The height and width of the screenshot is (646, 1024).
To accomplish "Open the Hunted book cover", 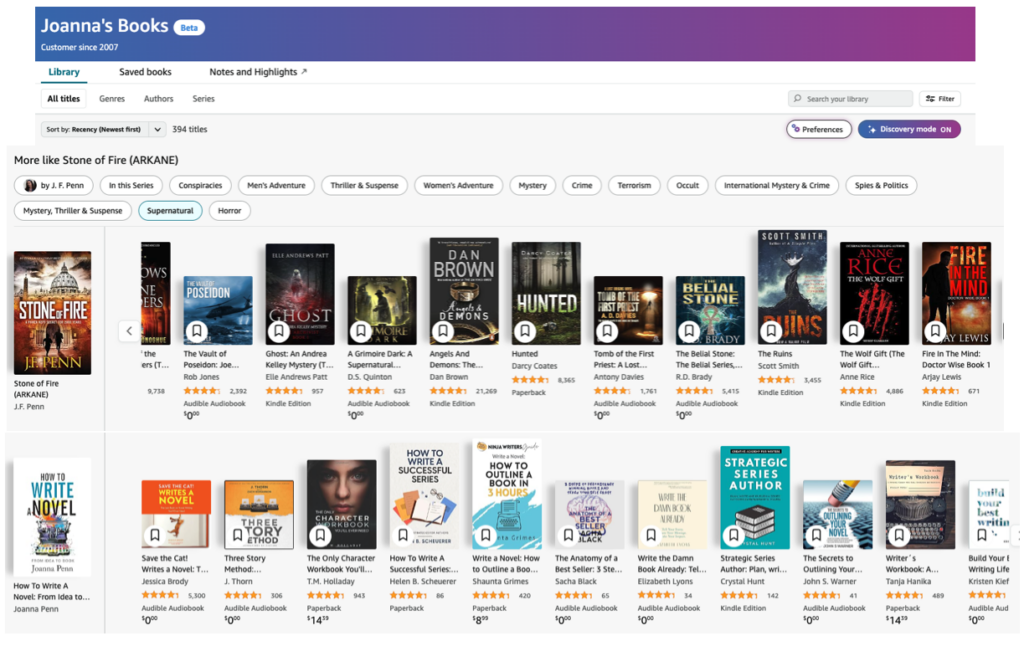I will point(546,293).
